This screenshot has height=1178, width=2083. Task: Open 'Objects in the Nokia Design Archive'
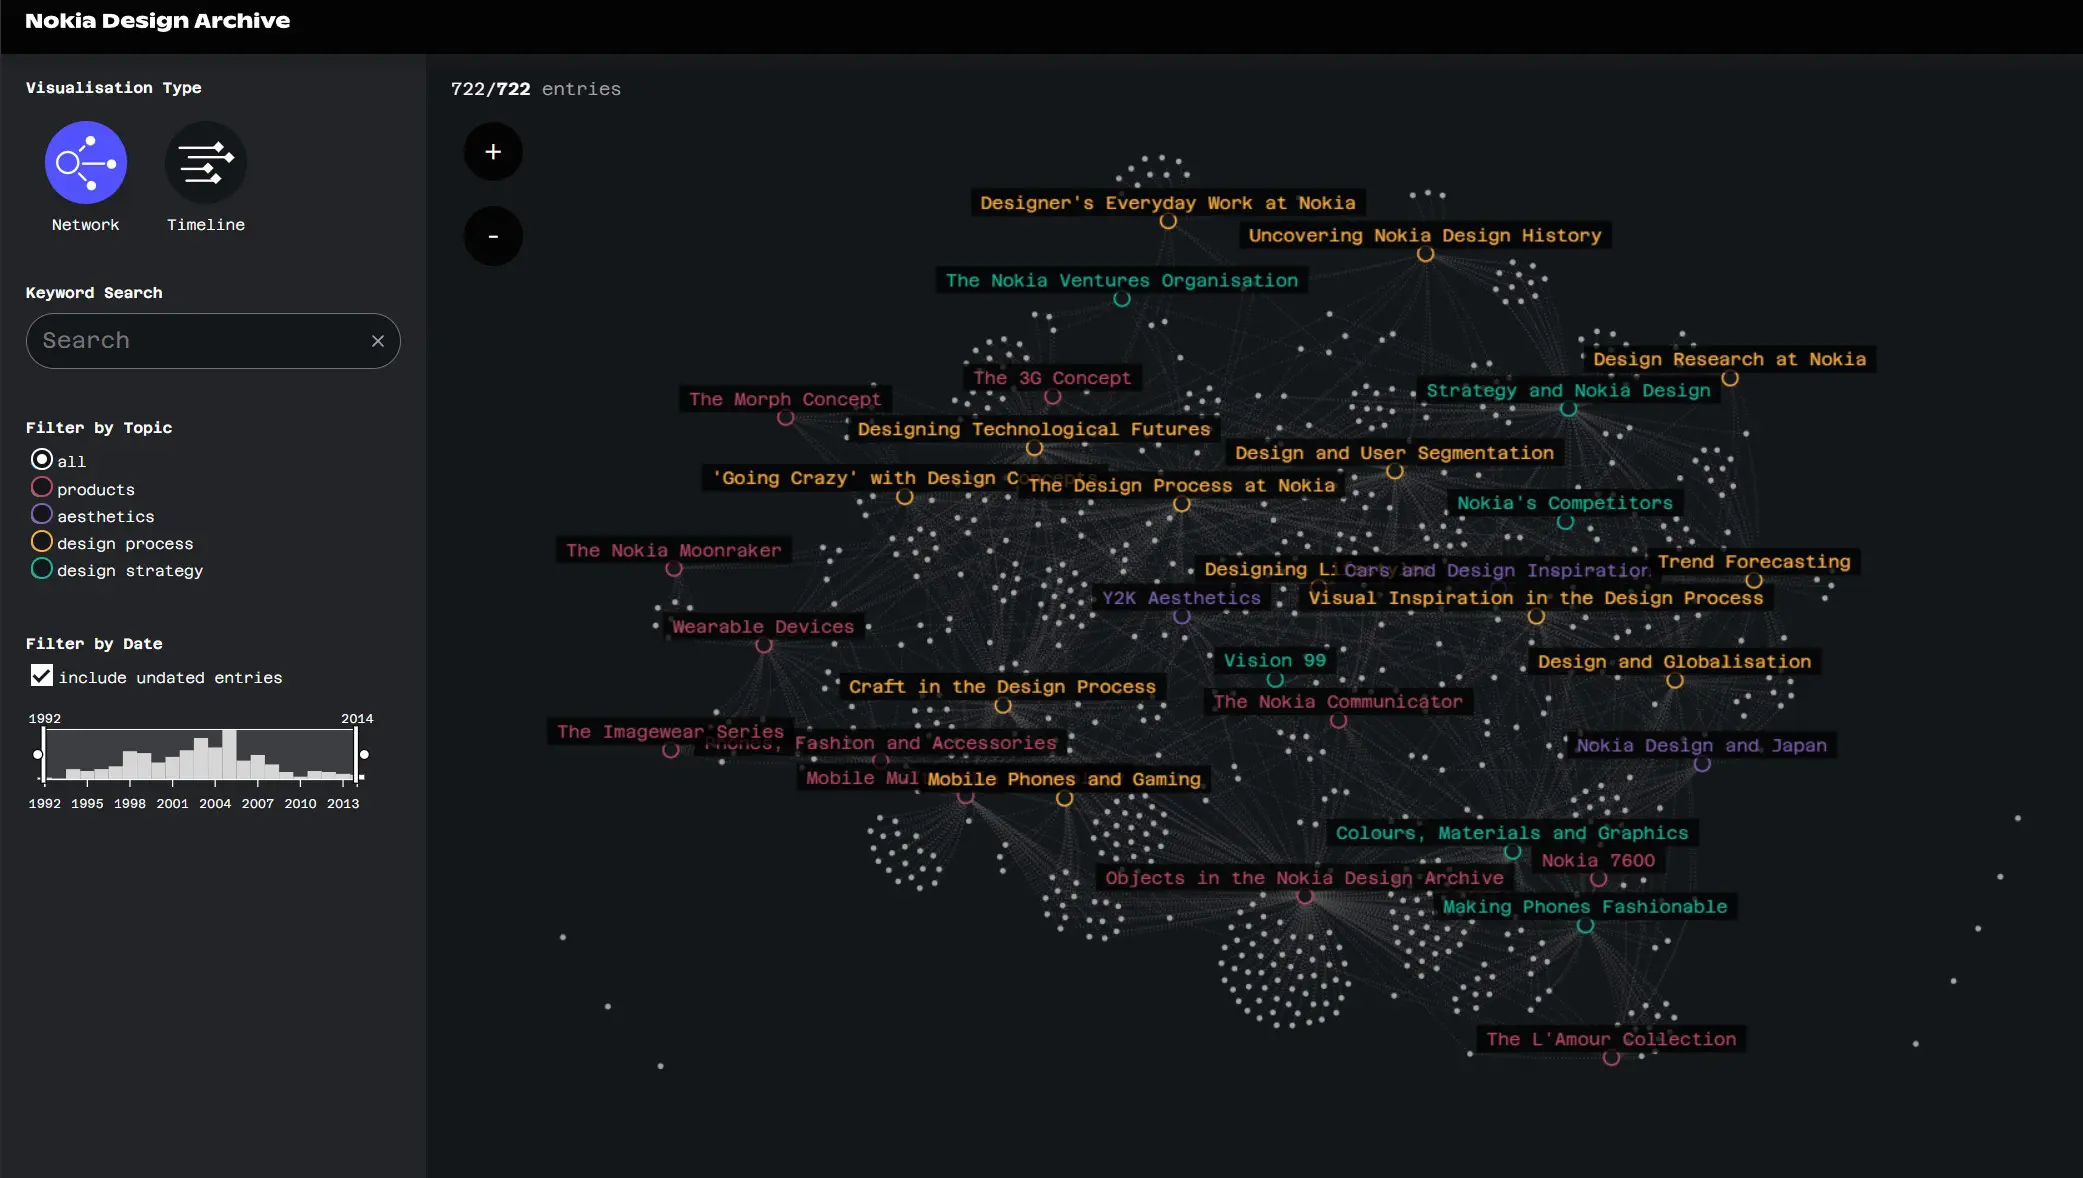(1304, 878)
